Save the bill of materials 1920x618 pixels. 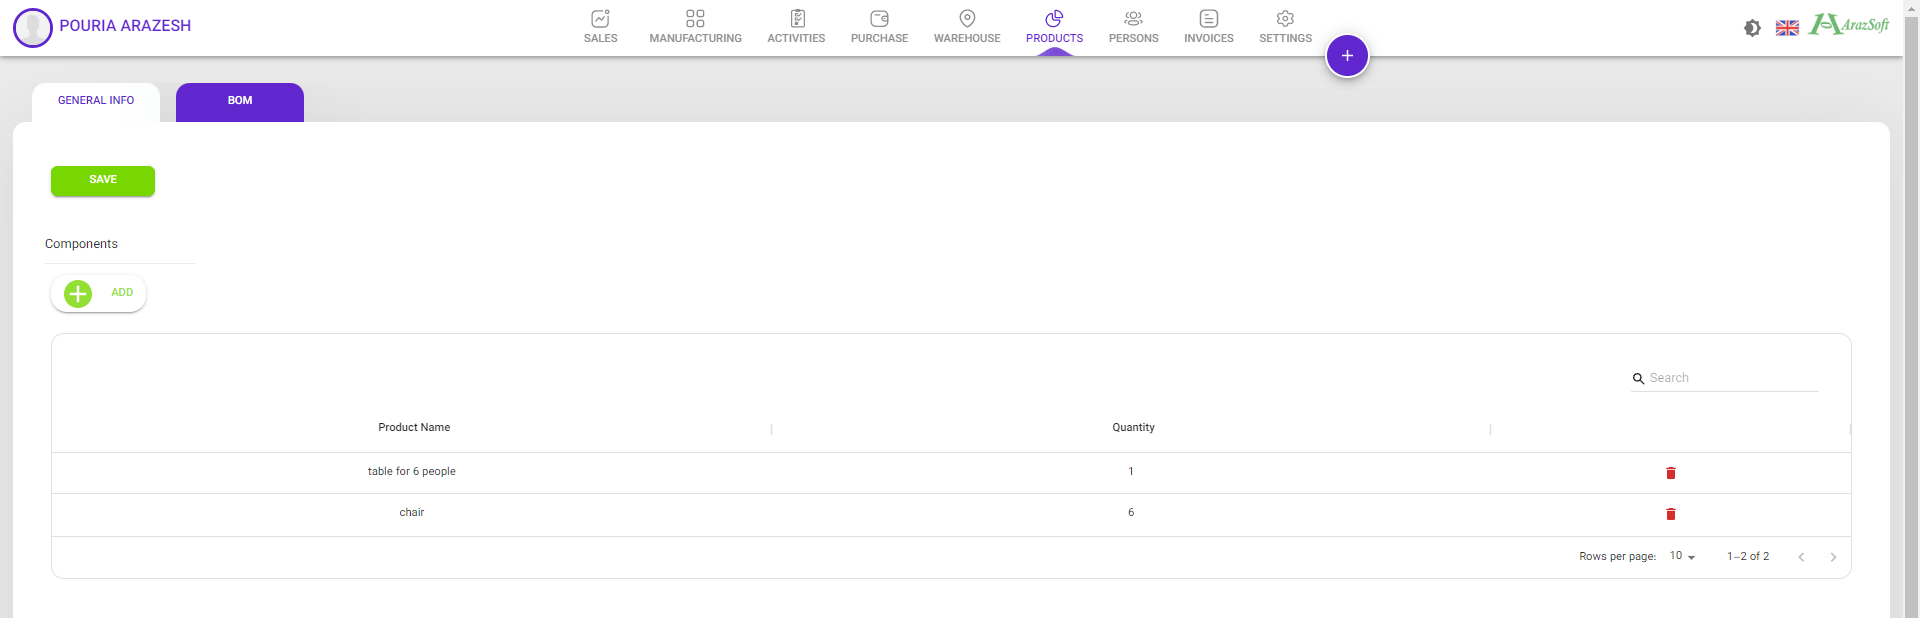pos(103,181)
